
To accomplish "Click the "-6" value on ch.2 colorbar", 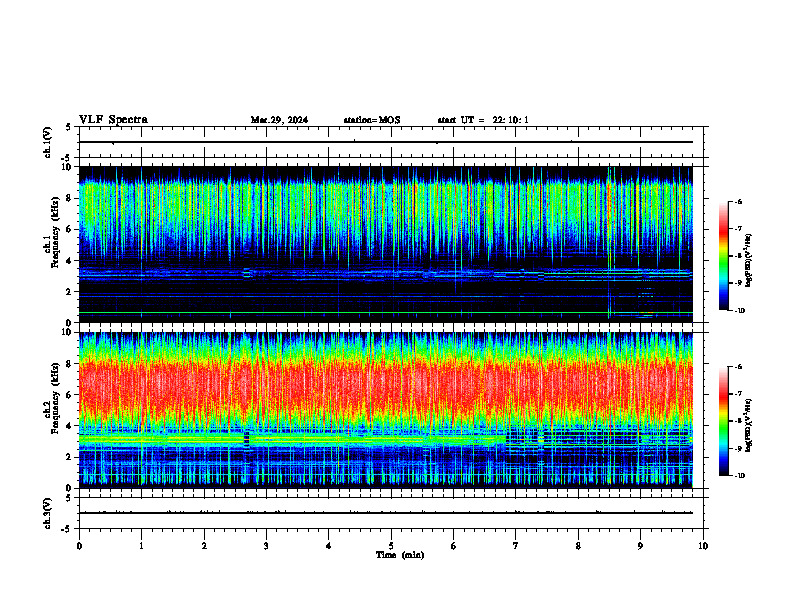I will [738, 367].
